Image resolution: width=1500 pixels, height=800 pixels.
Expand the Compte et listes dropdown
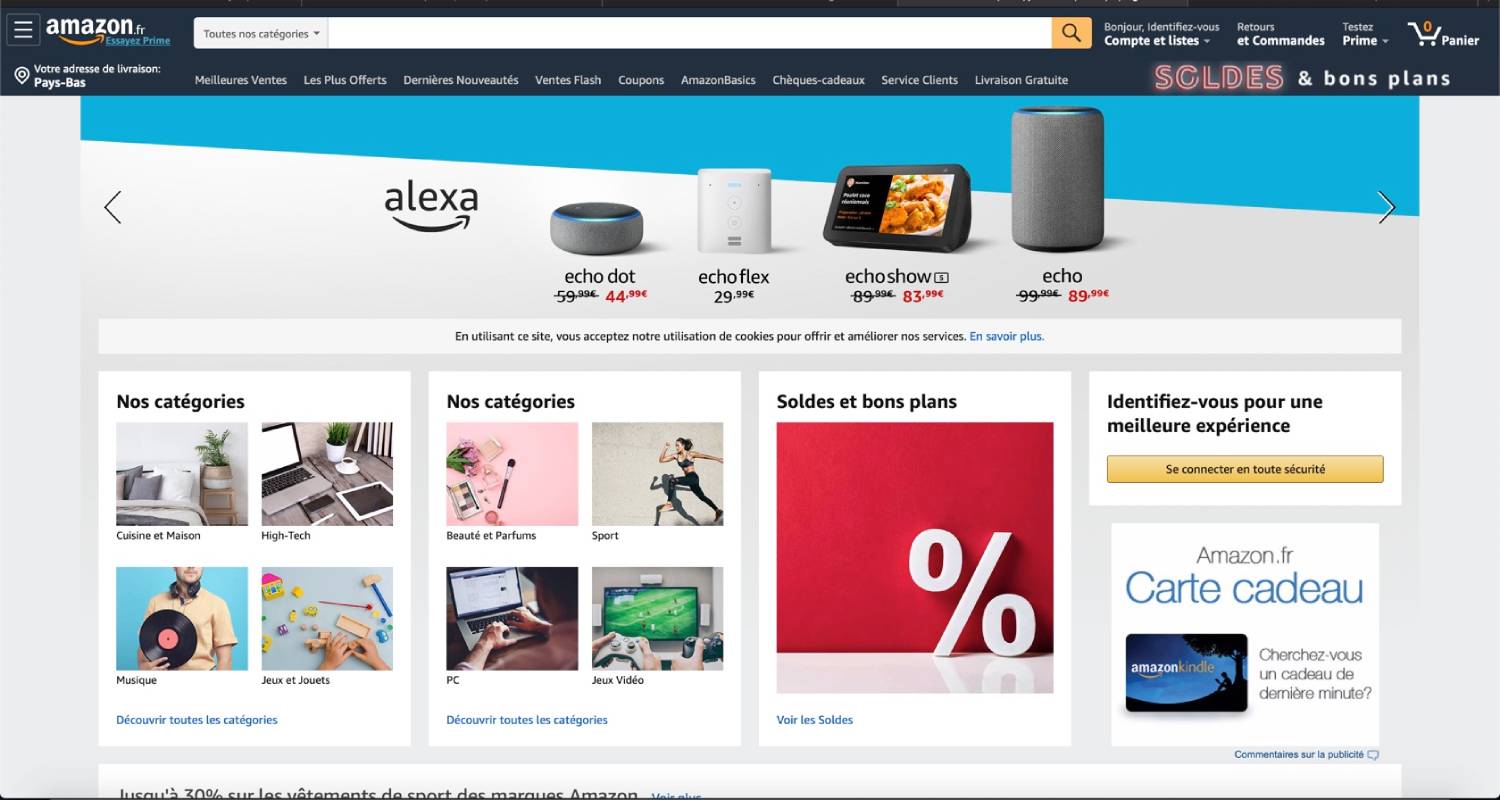tap(1157, 41)
